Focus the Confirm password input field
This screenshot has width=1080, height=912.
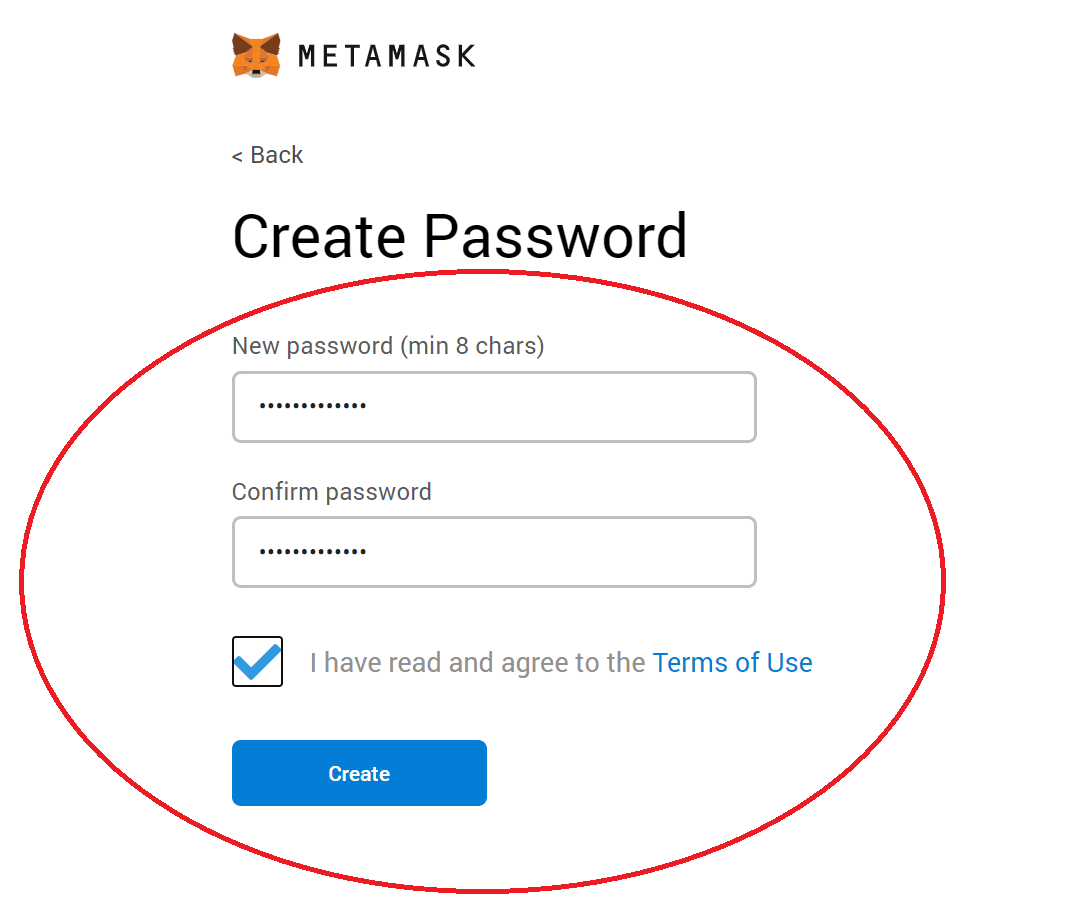[x=495, y=552]
